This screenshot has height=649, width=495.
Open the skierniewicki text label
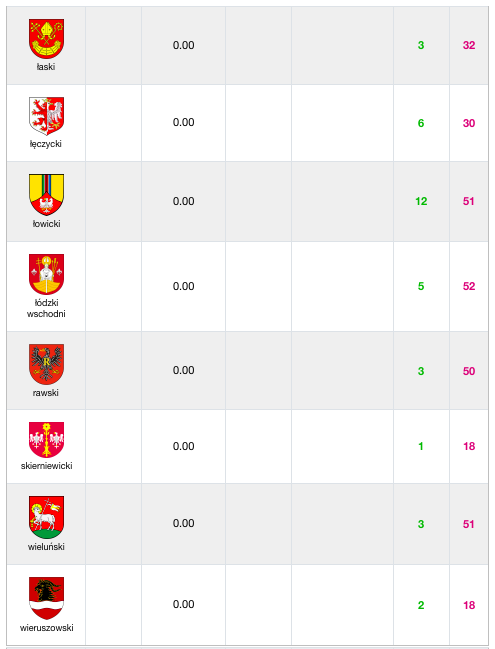46,466
